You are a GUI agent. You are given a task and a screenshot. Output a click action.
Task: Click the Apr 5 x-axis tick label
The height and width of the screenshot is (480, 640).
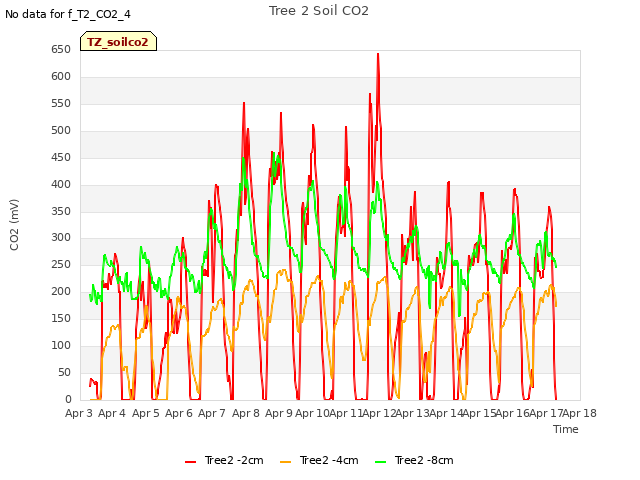click(146, 413)
